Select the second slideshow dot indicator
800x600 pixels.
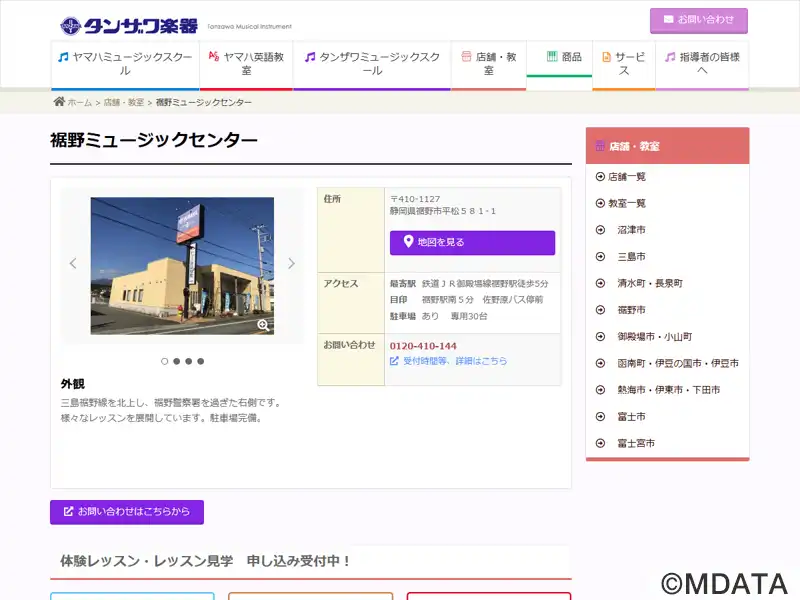177,361
